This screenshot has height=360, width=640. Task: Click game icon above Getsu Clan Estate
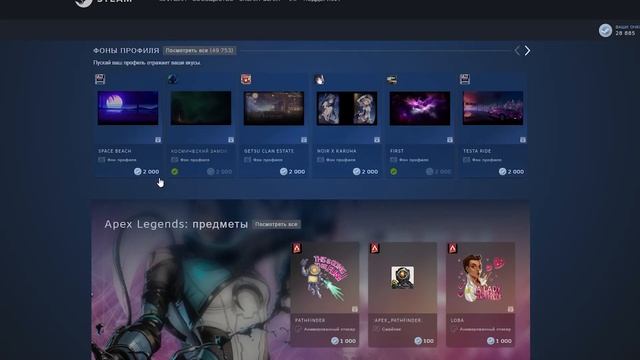(x=246, y=79)
